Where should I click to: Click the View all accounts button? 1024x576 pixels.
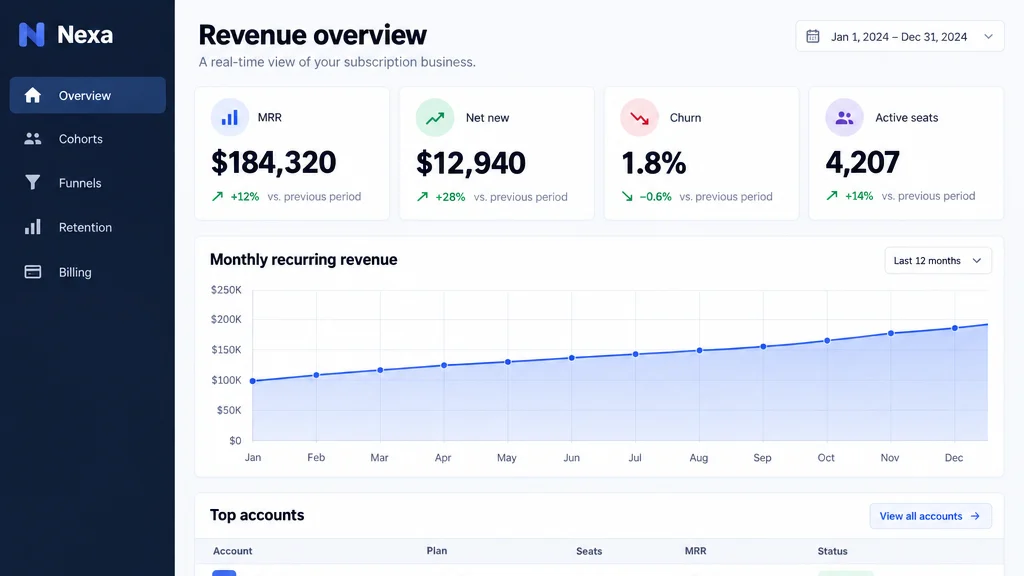tap(931, 516)
